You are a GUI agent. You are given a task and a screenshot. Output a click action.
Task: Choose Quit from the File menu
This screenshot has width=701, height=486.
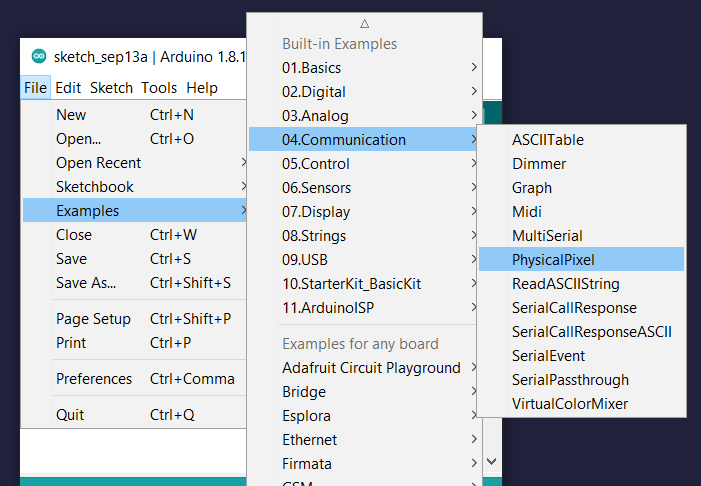tap(135, 415)
